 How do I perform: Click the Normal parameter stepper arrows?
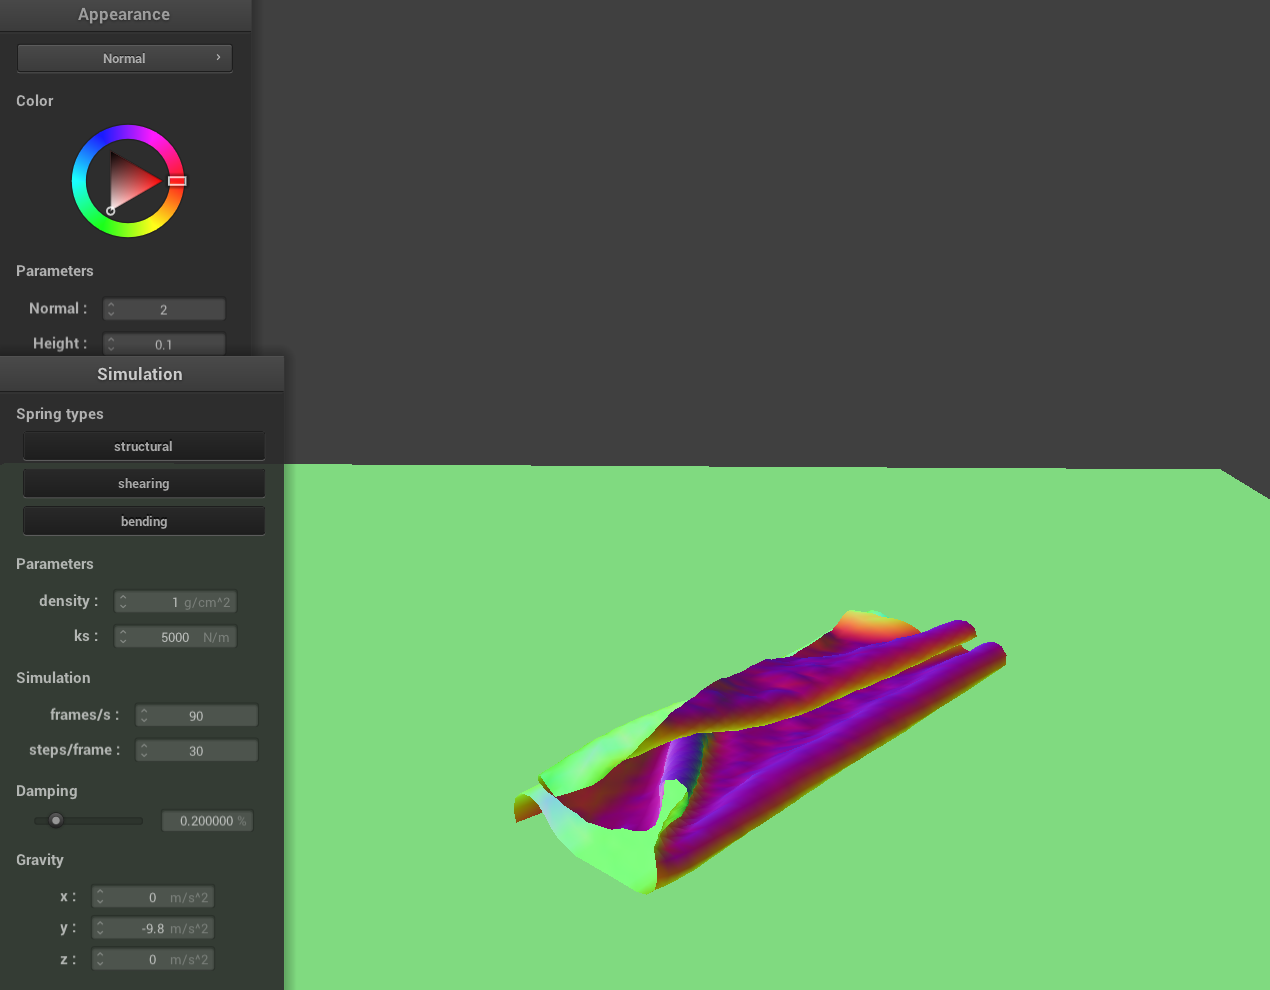111,310
